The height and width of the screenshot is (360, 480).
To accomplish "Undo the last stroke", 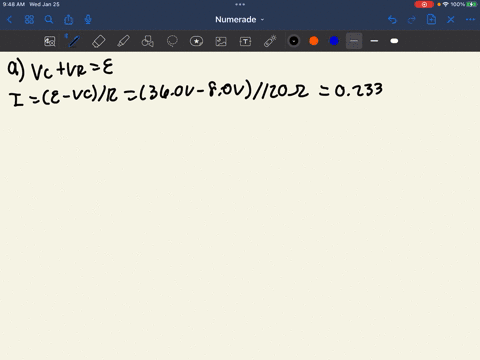I will click(392, 20).
